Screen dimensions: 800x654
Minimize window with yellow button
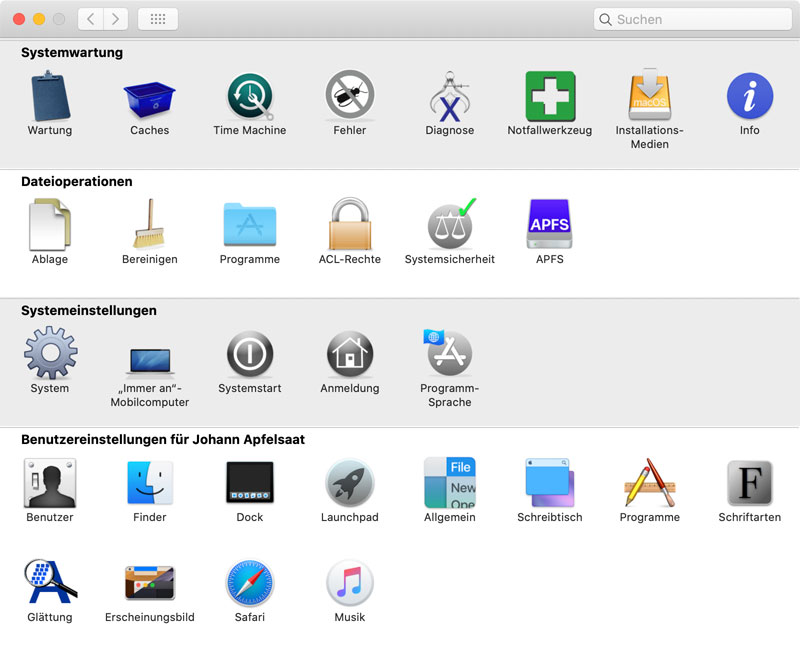click(x=39, y=19)
